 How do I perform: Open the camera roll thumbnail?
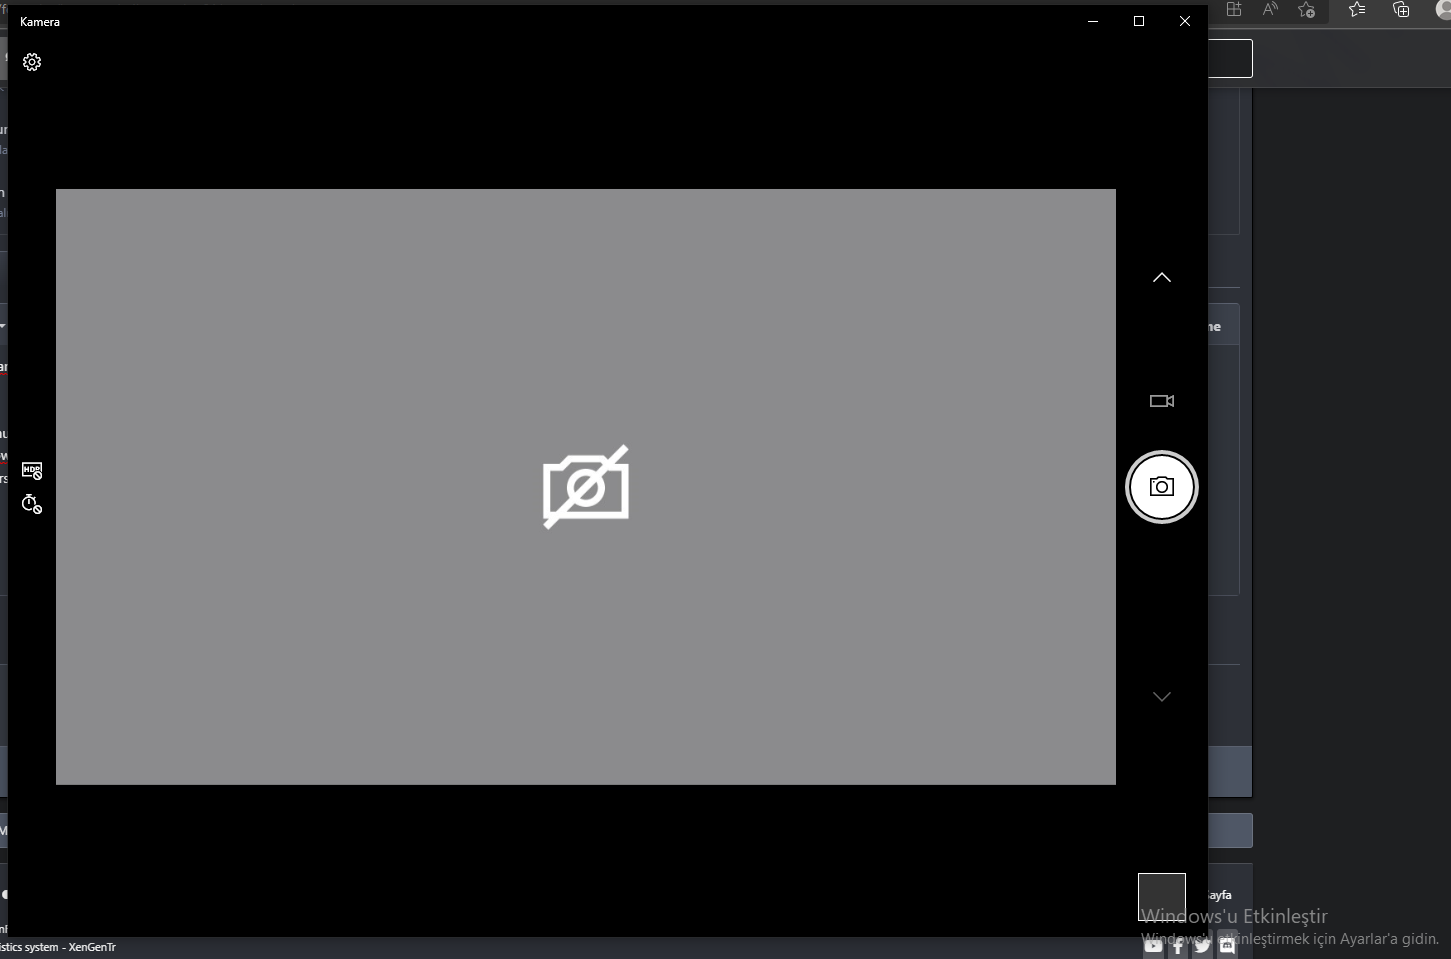tap(1161, 897)
